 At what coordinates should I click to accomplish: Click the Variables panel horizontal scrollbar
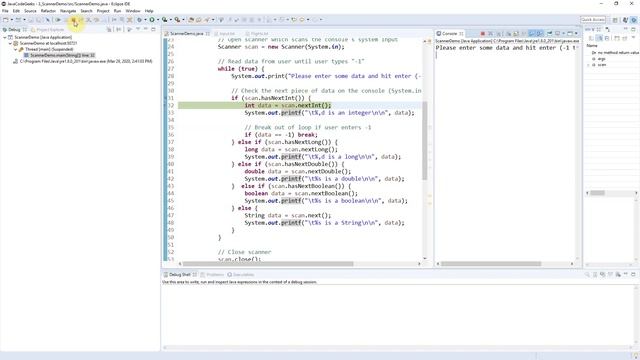598,193
